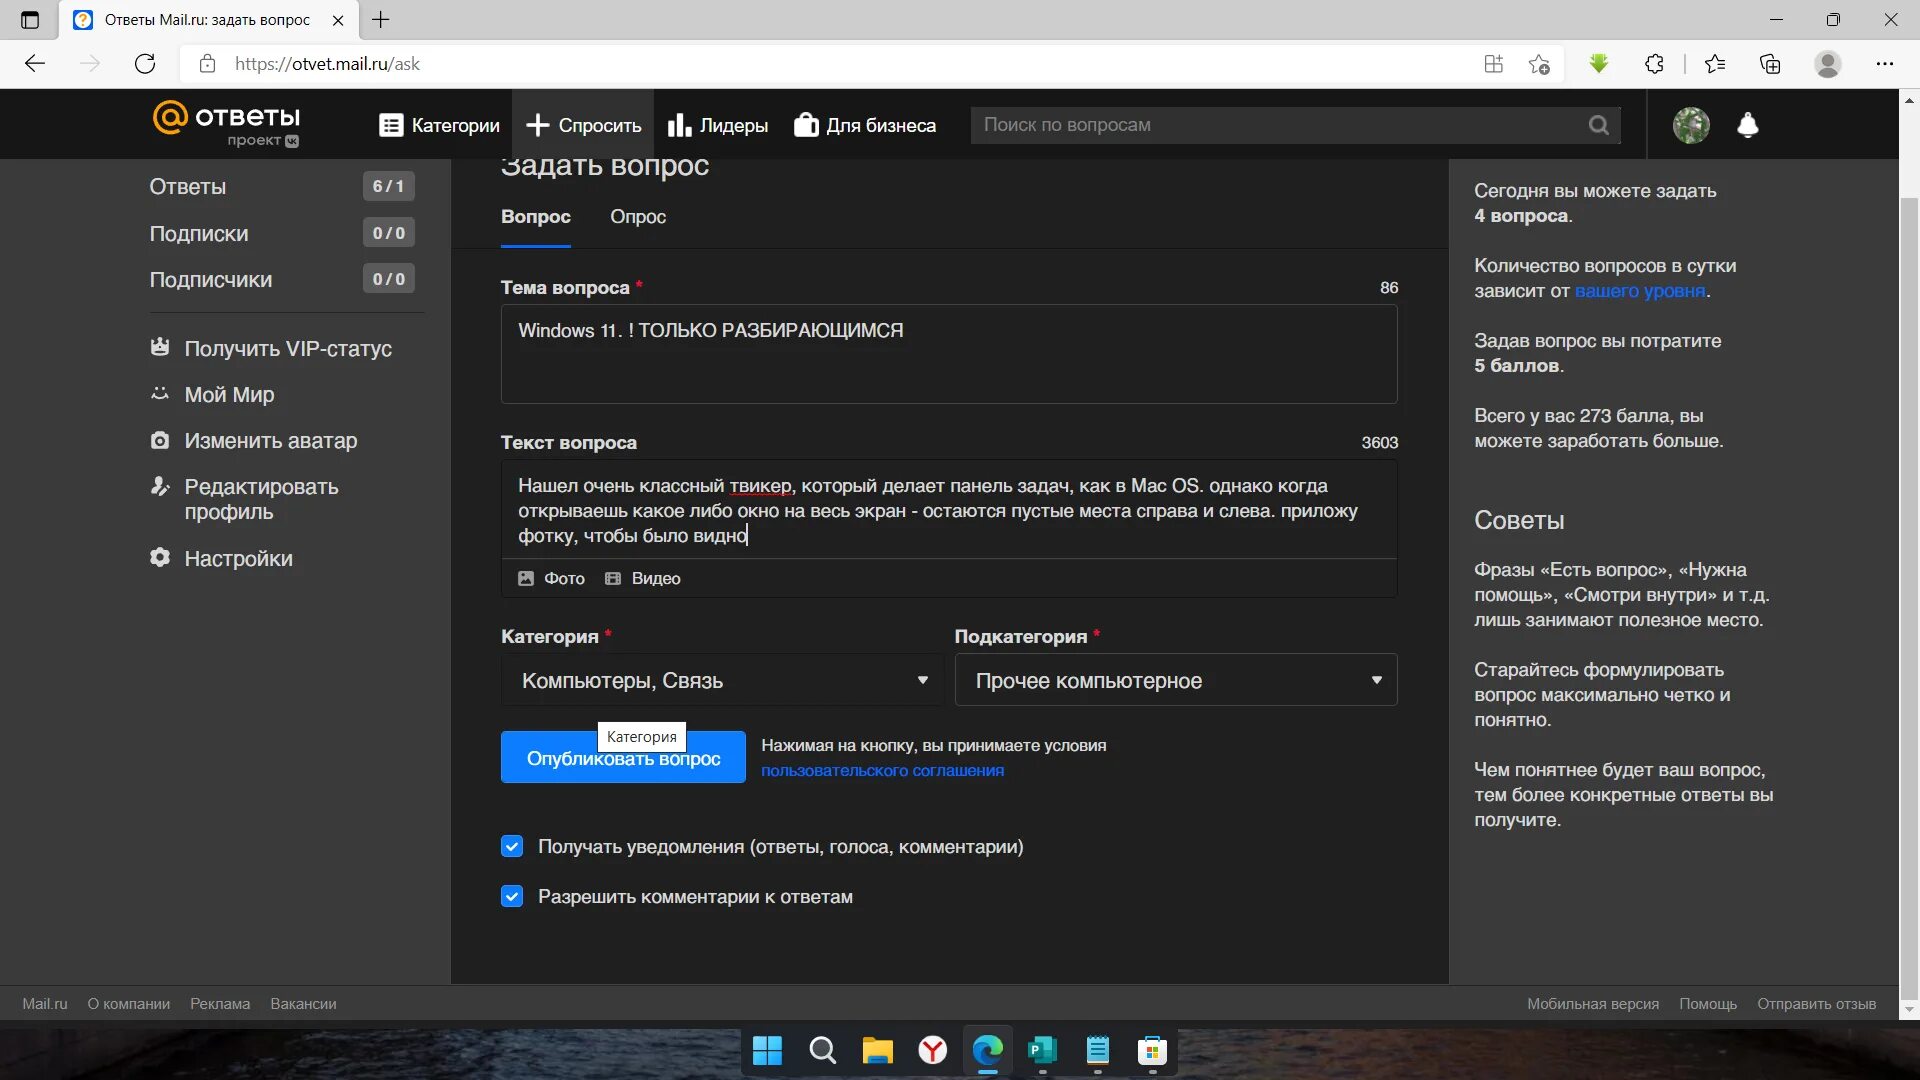Open Получить VIP-статус crown item
This screenshot has width=1920, height=1080.
point(160,348)
